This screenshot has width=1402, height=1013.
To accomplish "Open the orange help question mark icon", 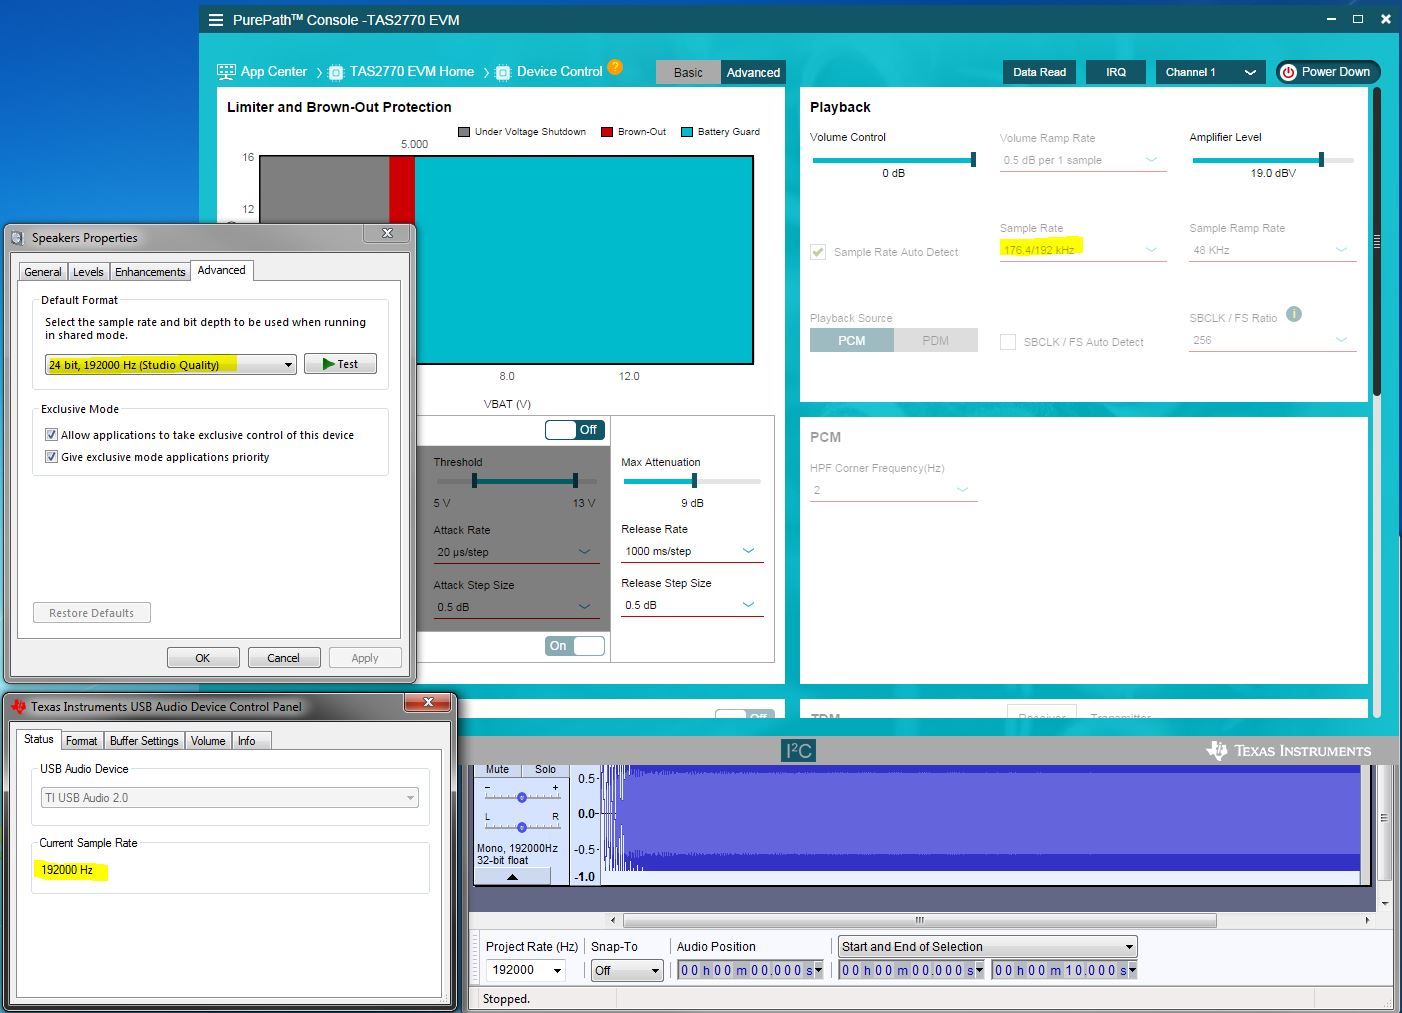I will pyautogui.click(x=615, y=68).
